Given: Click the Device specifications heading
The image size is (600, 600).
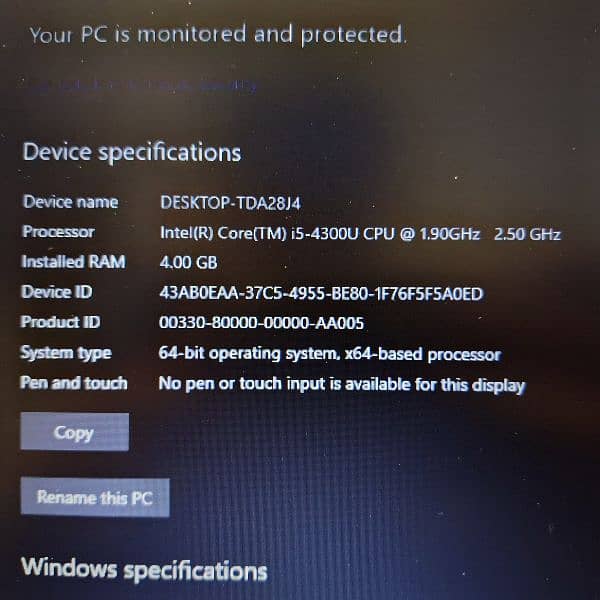Looking at the screenshot, I should click(x=132, y=153).
